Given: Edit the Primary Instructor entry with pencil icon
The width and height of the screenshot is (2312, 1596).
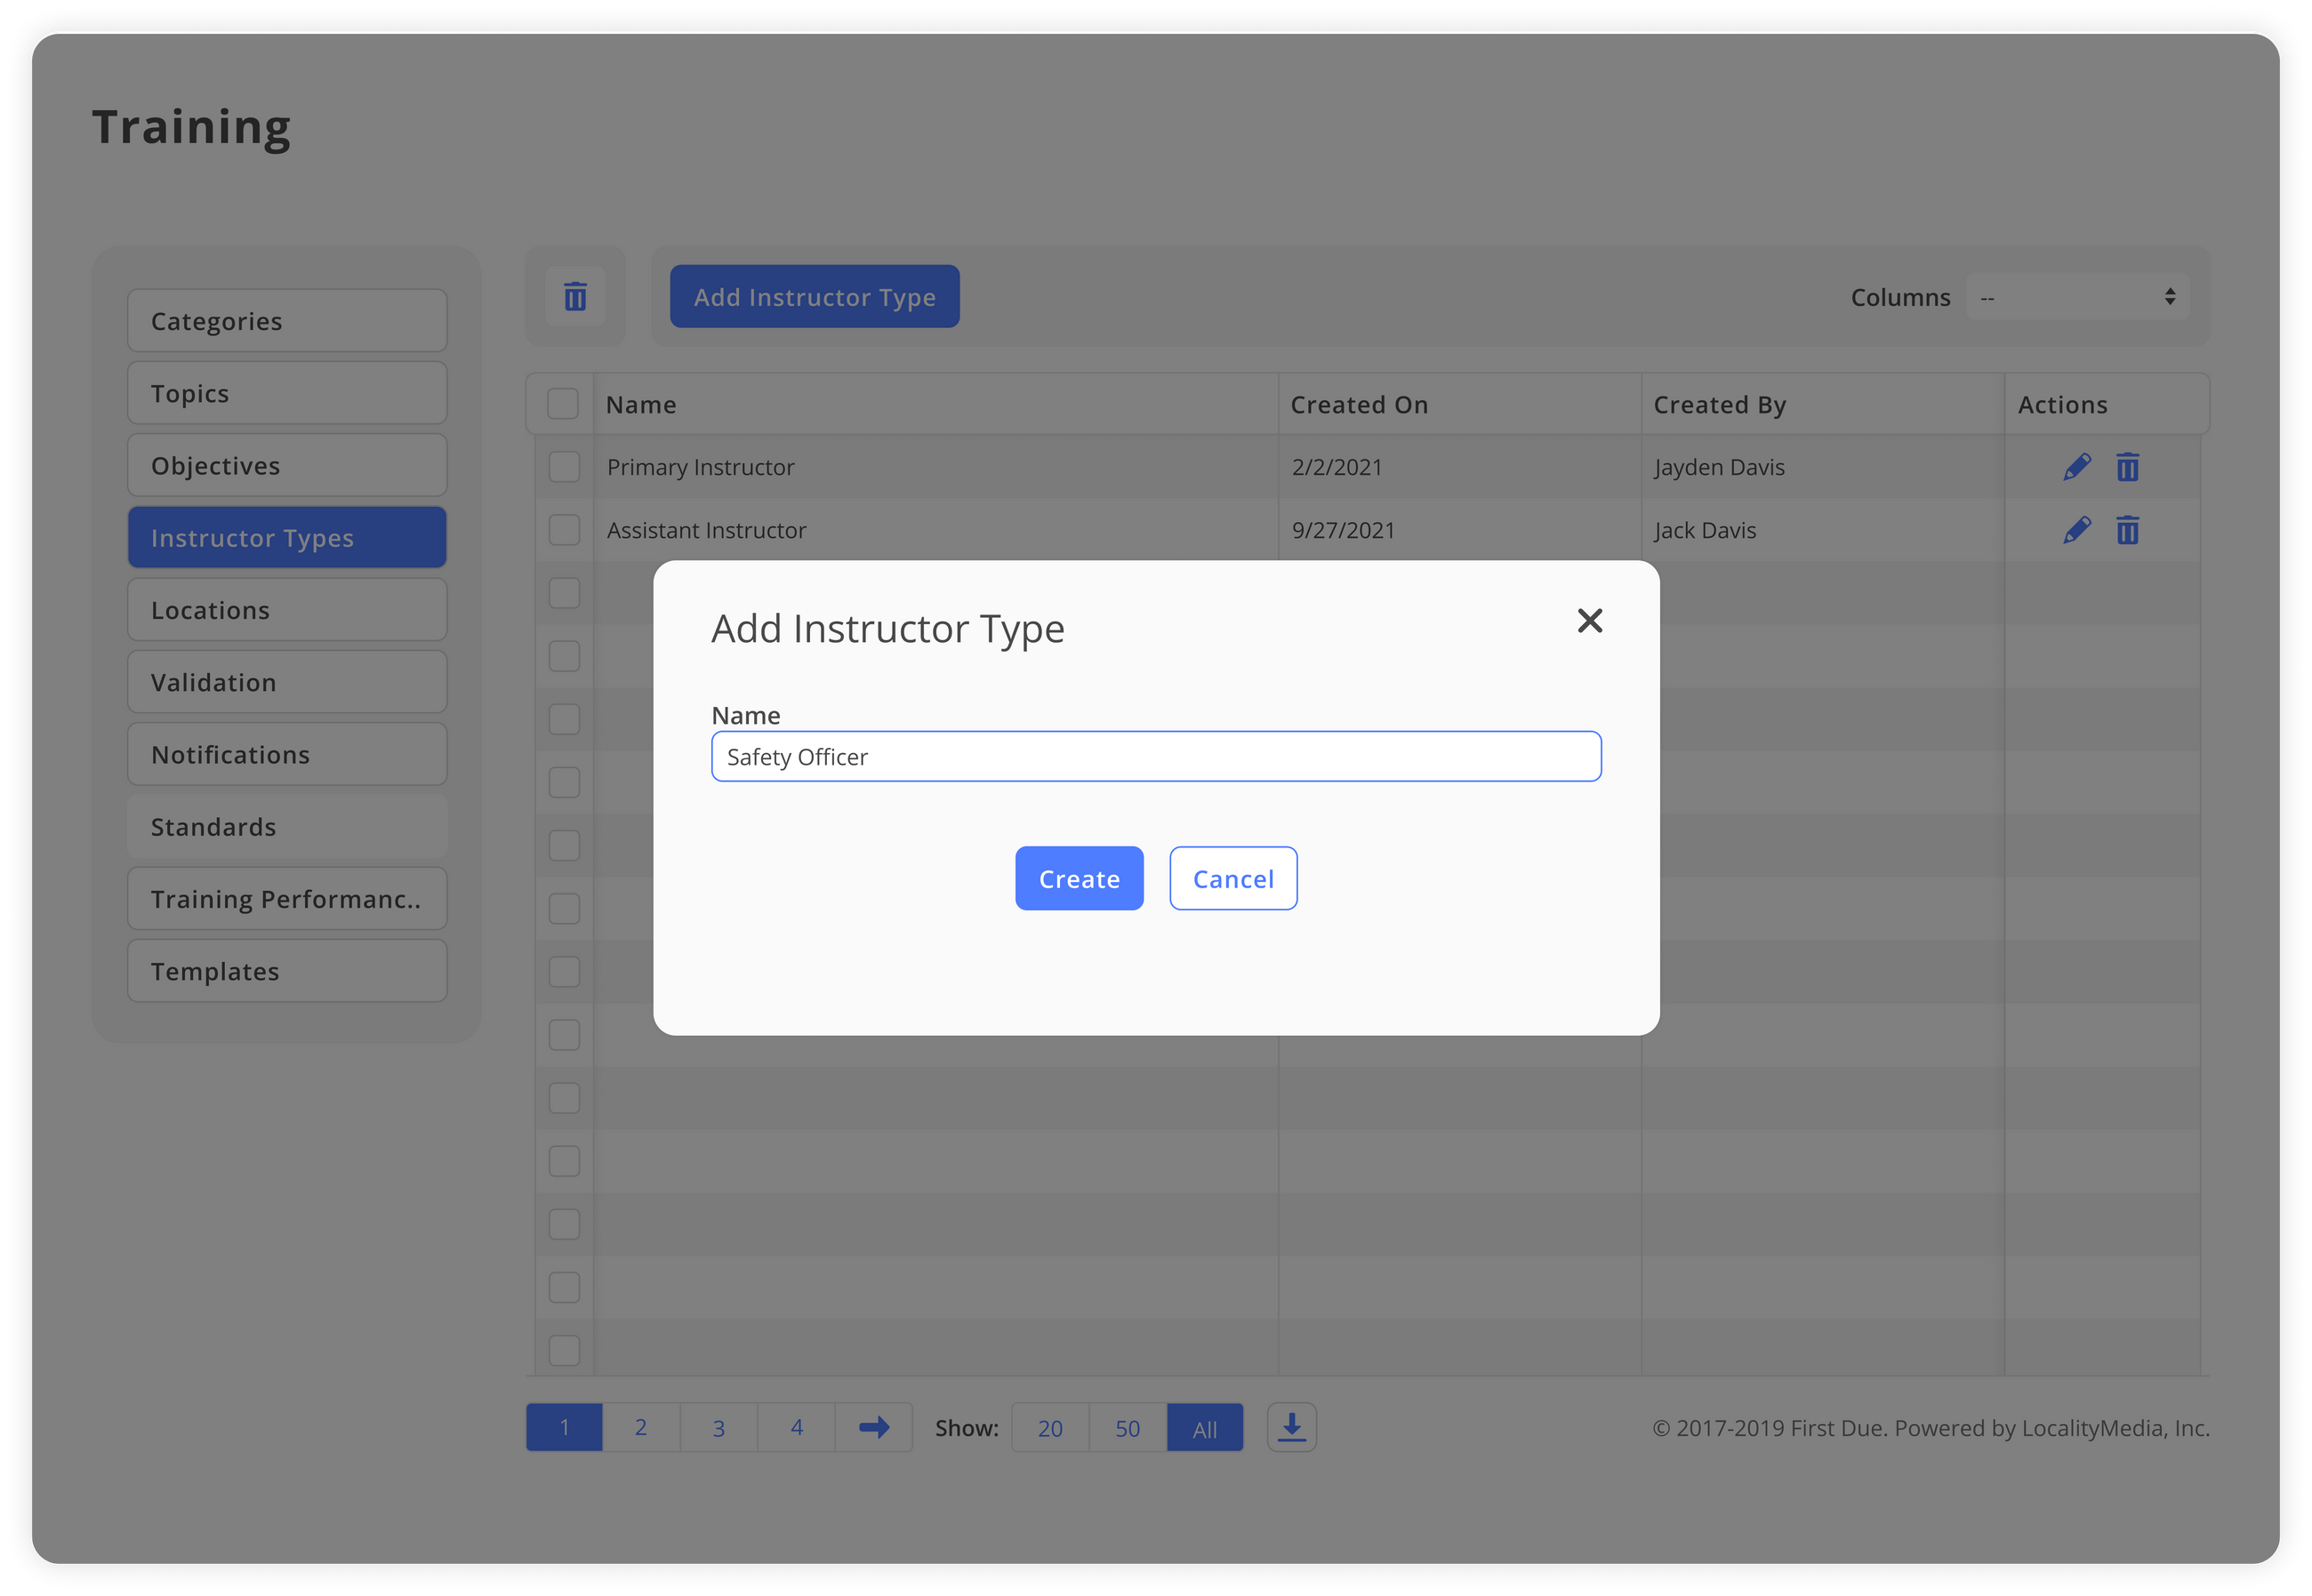Looking at the screenshot, I should pos(2076,466).
